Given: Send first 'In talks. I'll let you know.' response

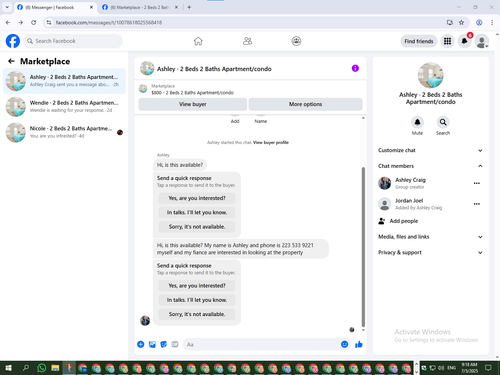Looking at the screenshot, I should pyautogui.click(x=197, y=212).
